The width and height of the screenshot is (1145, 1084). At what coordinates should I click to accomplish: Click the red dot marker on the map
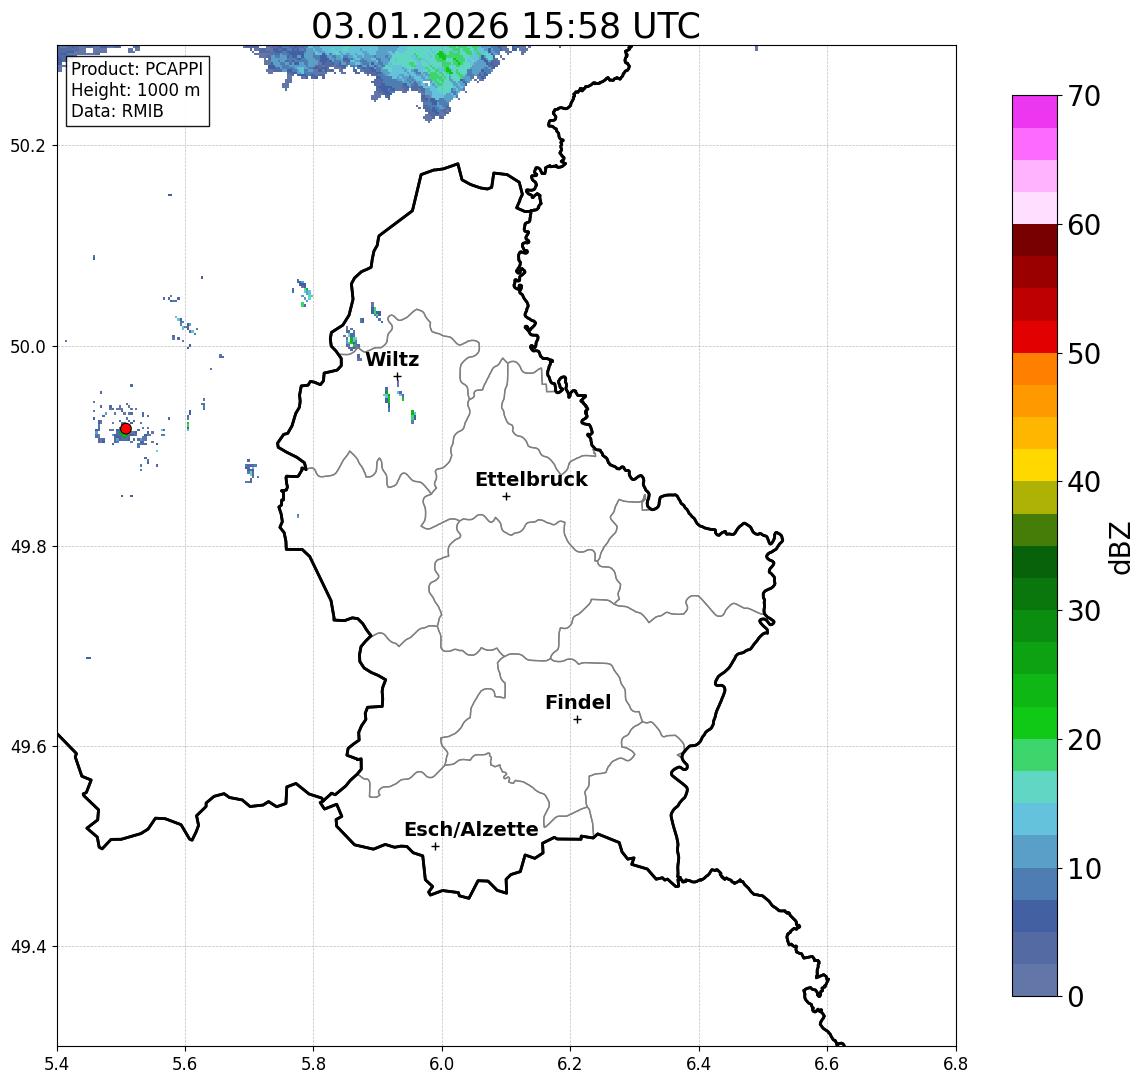pyautogui.click(x=126, y=429)
